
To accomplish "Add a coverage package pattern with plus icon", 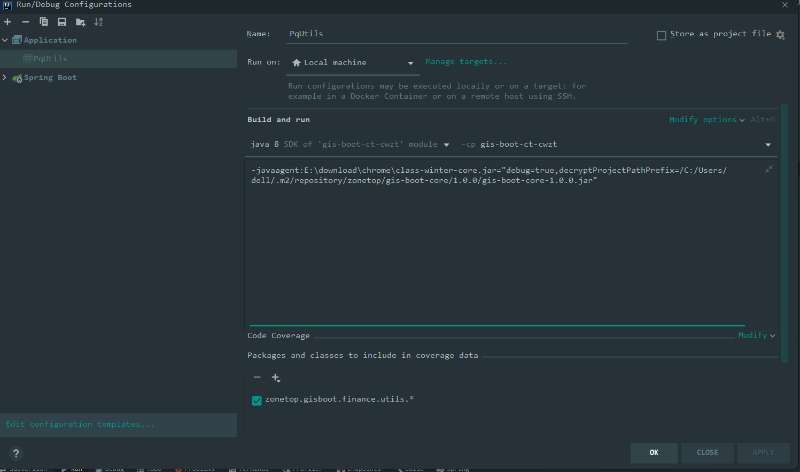I will [276, 377].
